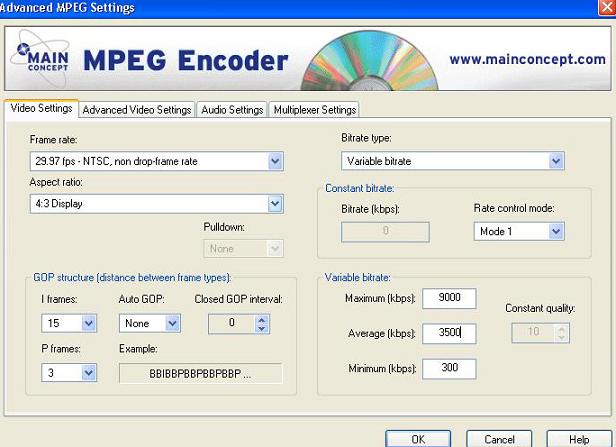Click the 'Constant bitrate:' group label
616x447 pixels.
click(359, 189)
